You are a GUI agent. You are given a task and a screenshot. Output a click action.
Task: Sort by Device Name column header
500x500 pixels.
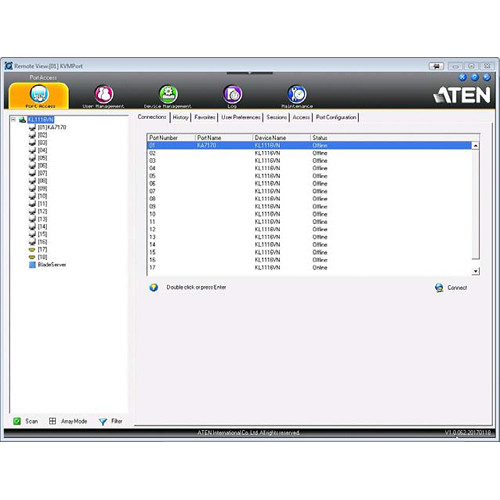(x=282, y=138)
